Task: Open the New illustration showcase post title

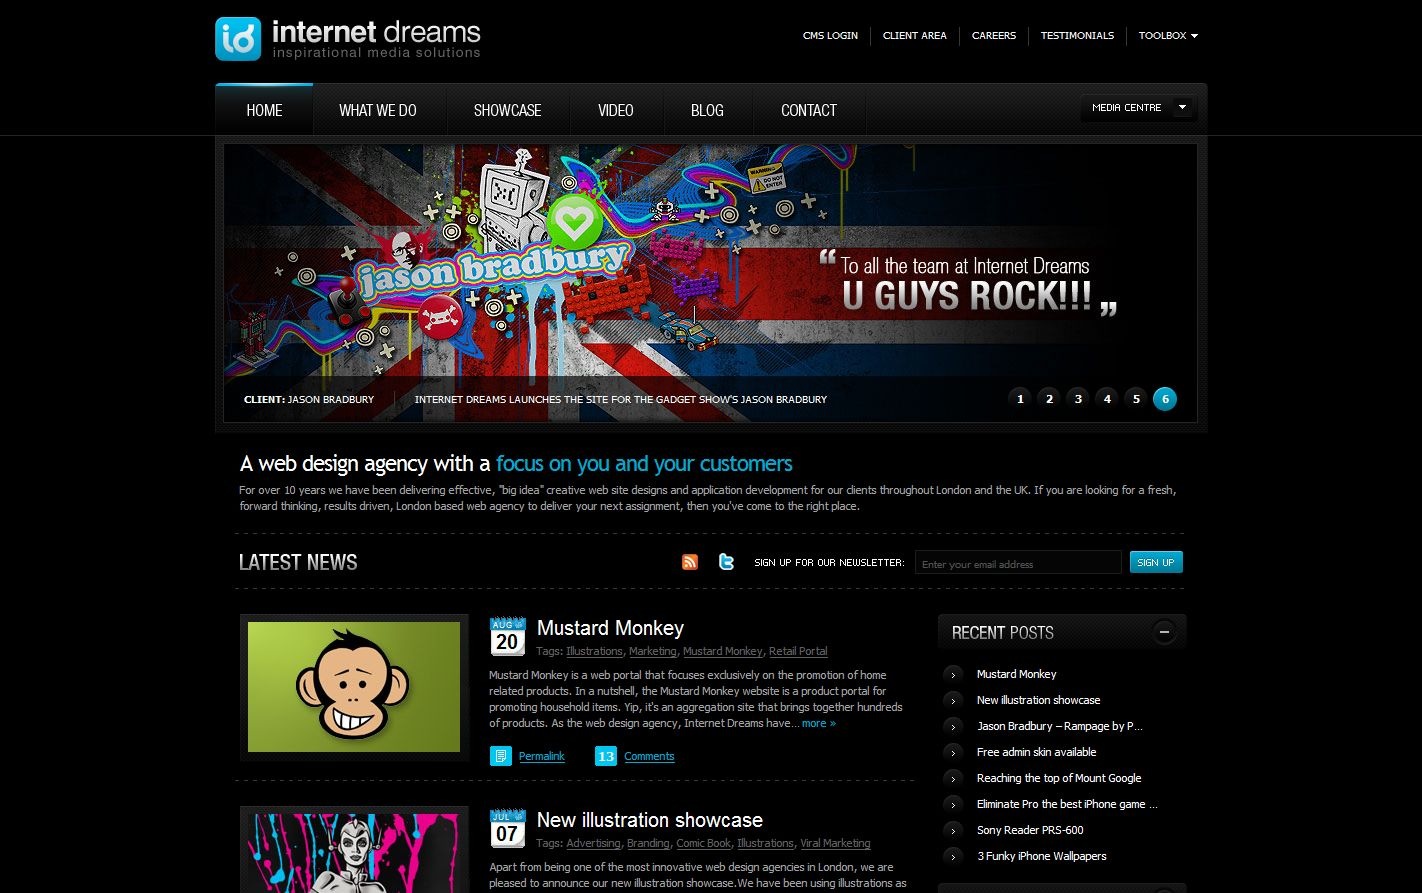Action: click(650, 820)
